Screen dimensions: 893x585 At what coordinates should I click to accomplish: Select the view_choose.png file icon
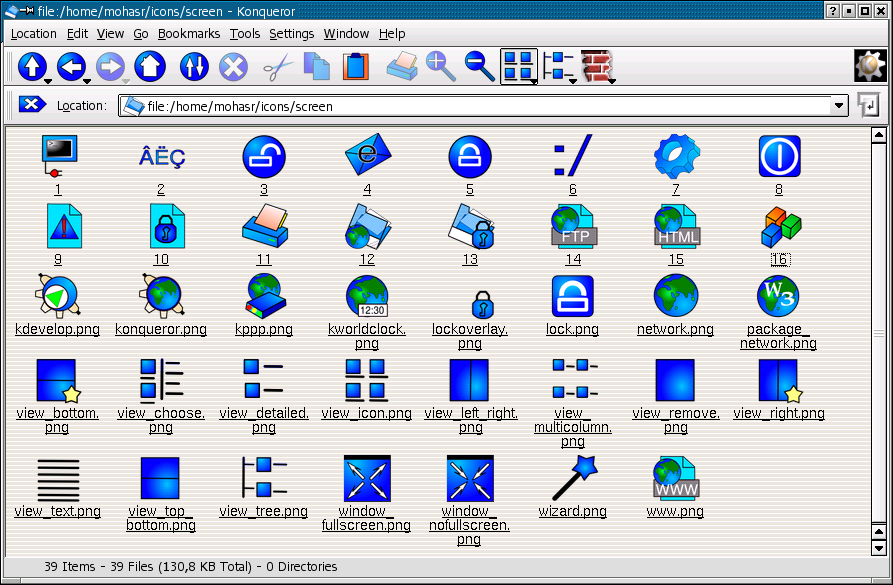(x=161, y=380)
